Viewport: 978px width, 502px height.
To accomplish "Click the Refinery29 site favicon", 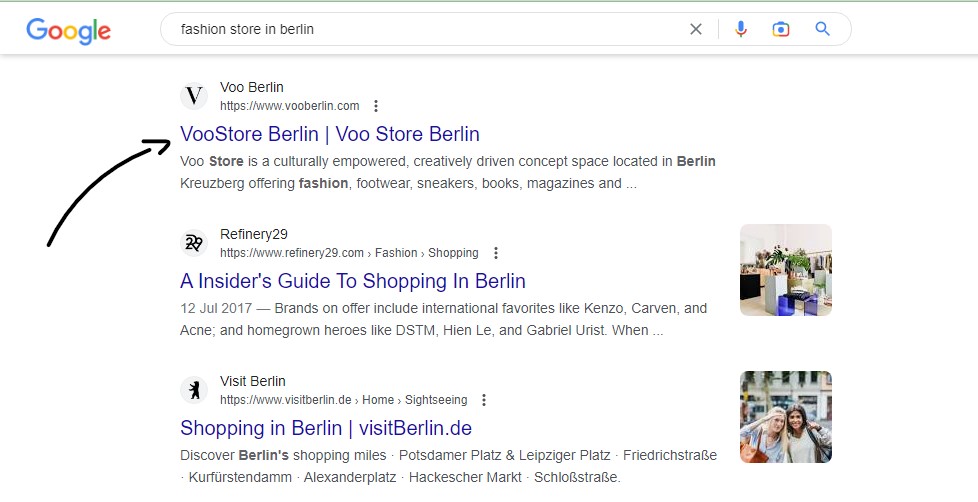I will tap(194, 243).
